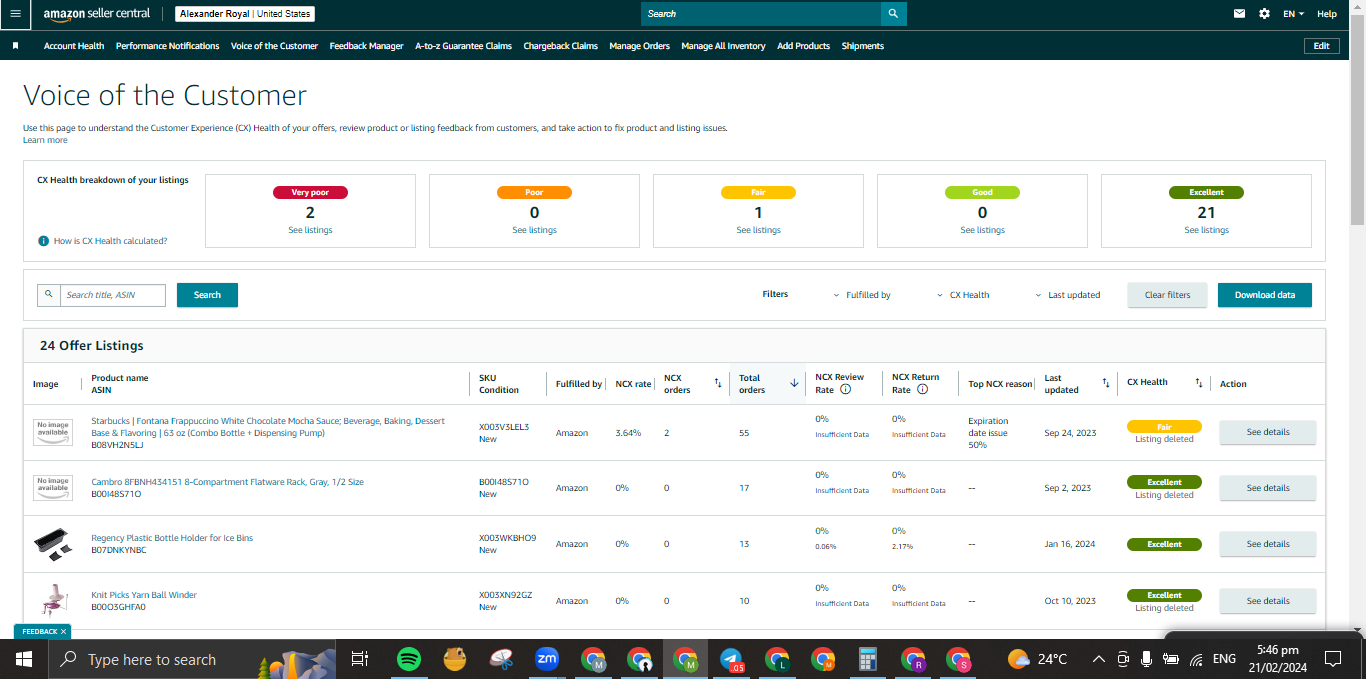Click the SKU text X003V3LEL3
The height and width of the screenshot is (679, 1366).
pos(504,427)
